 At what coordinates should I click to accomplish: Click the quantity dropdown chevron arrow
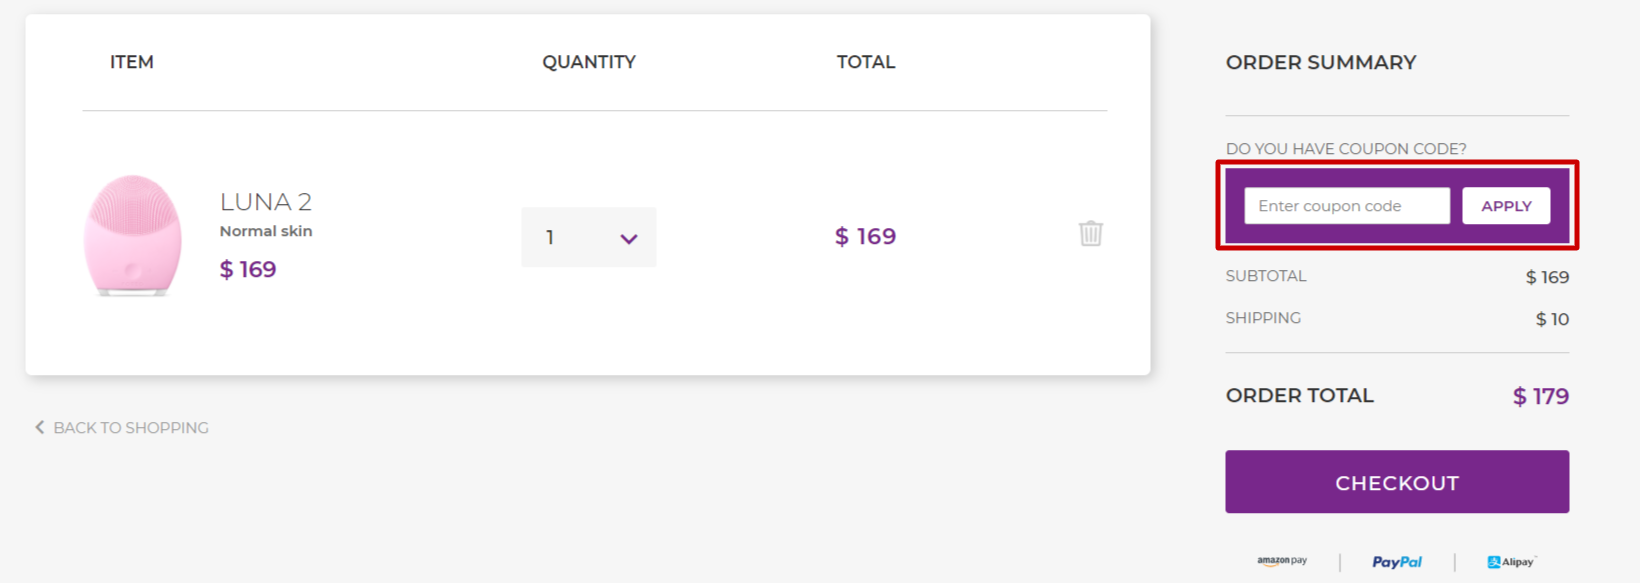pyautogui.click(x=628, y=238)
